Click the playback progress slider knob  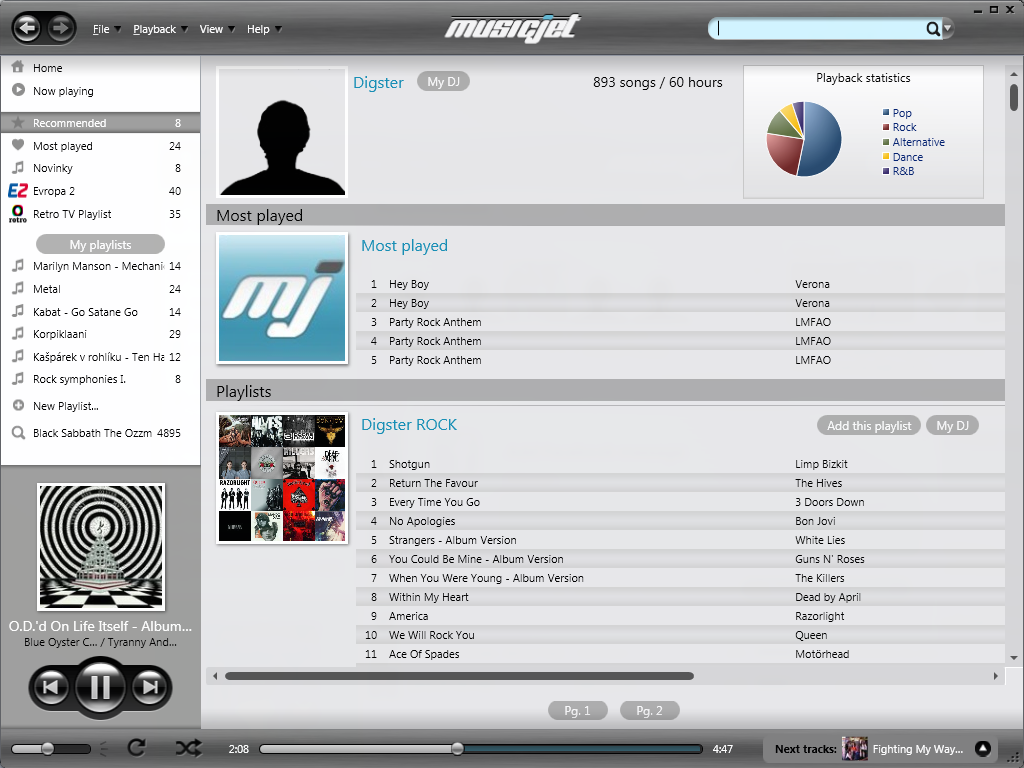click(x=457, y=748)
